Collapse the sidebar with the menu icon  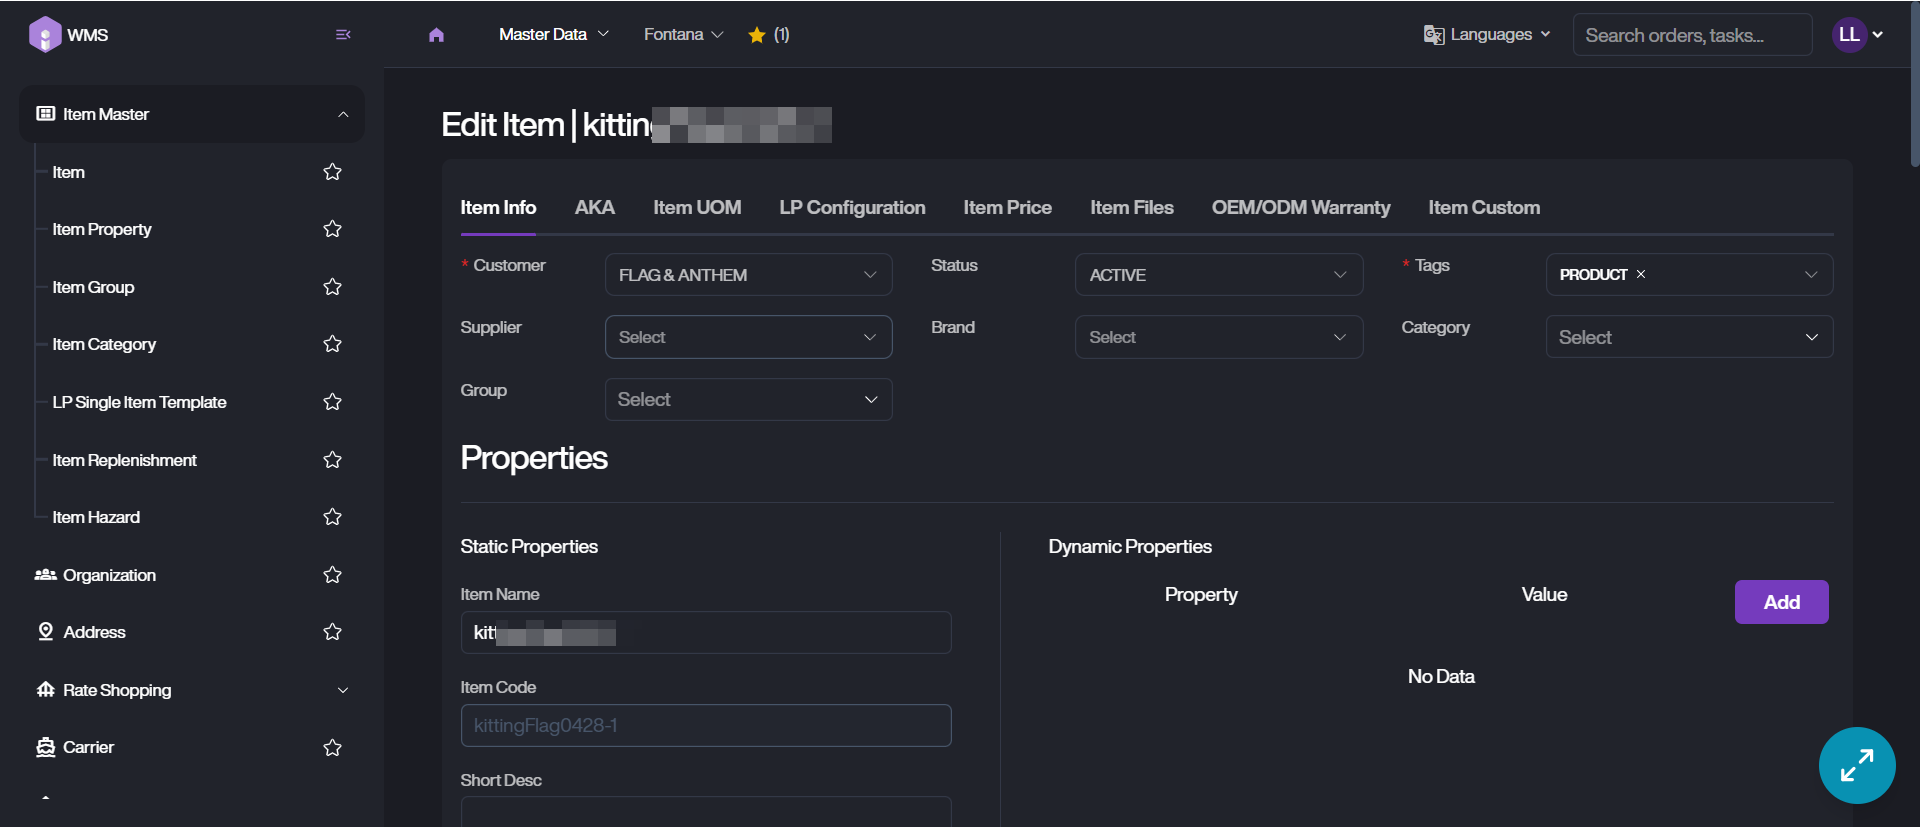(x=343, y=35)
